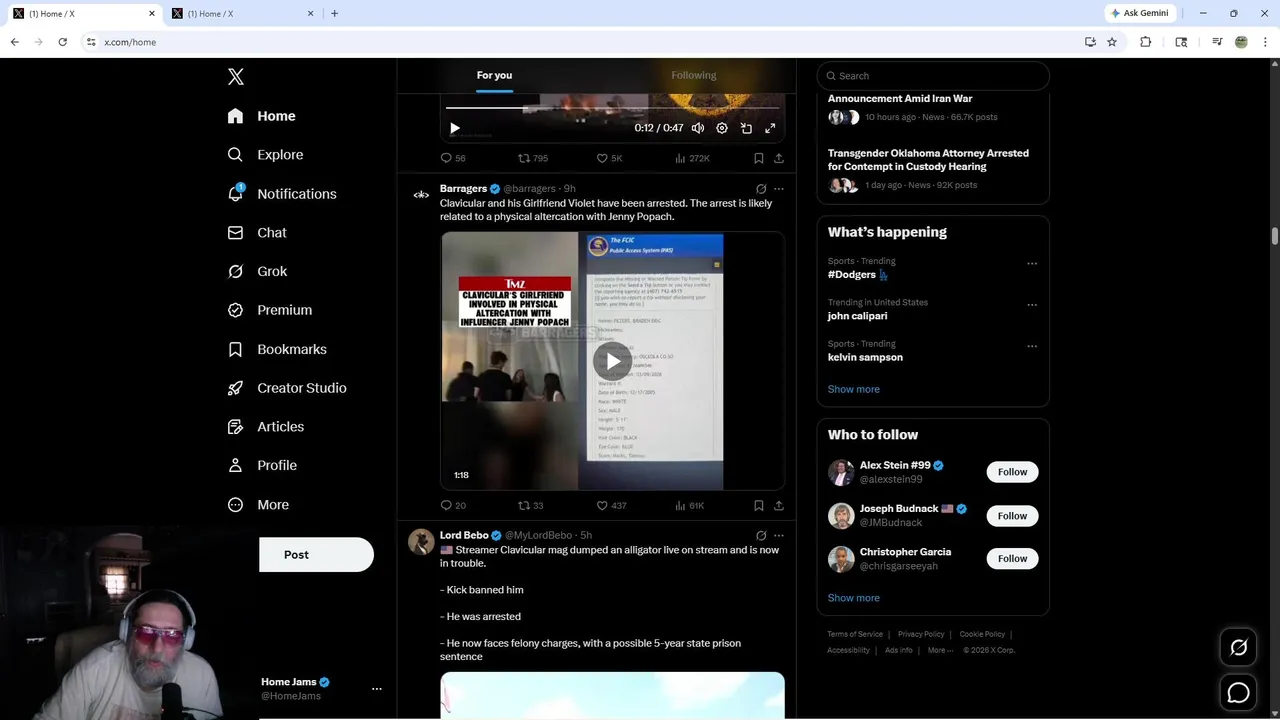Repost Barragers post with 33 reposts
This screenshot has width=1280, height=720.
point(530,506)
